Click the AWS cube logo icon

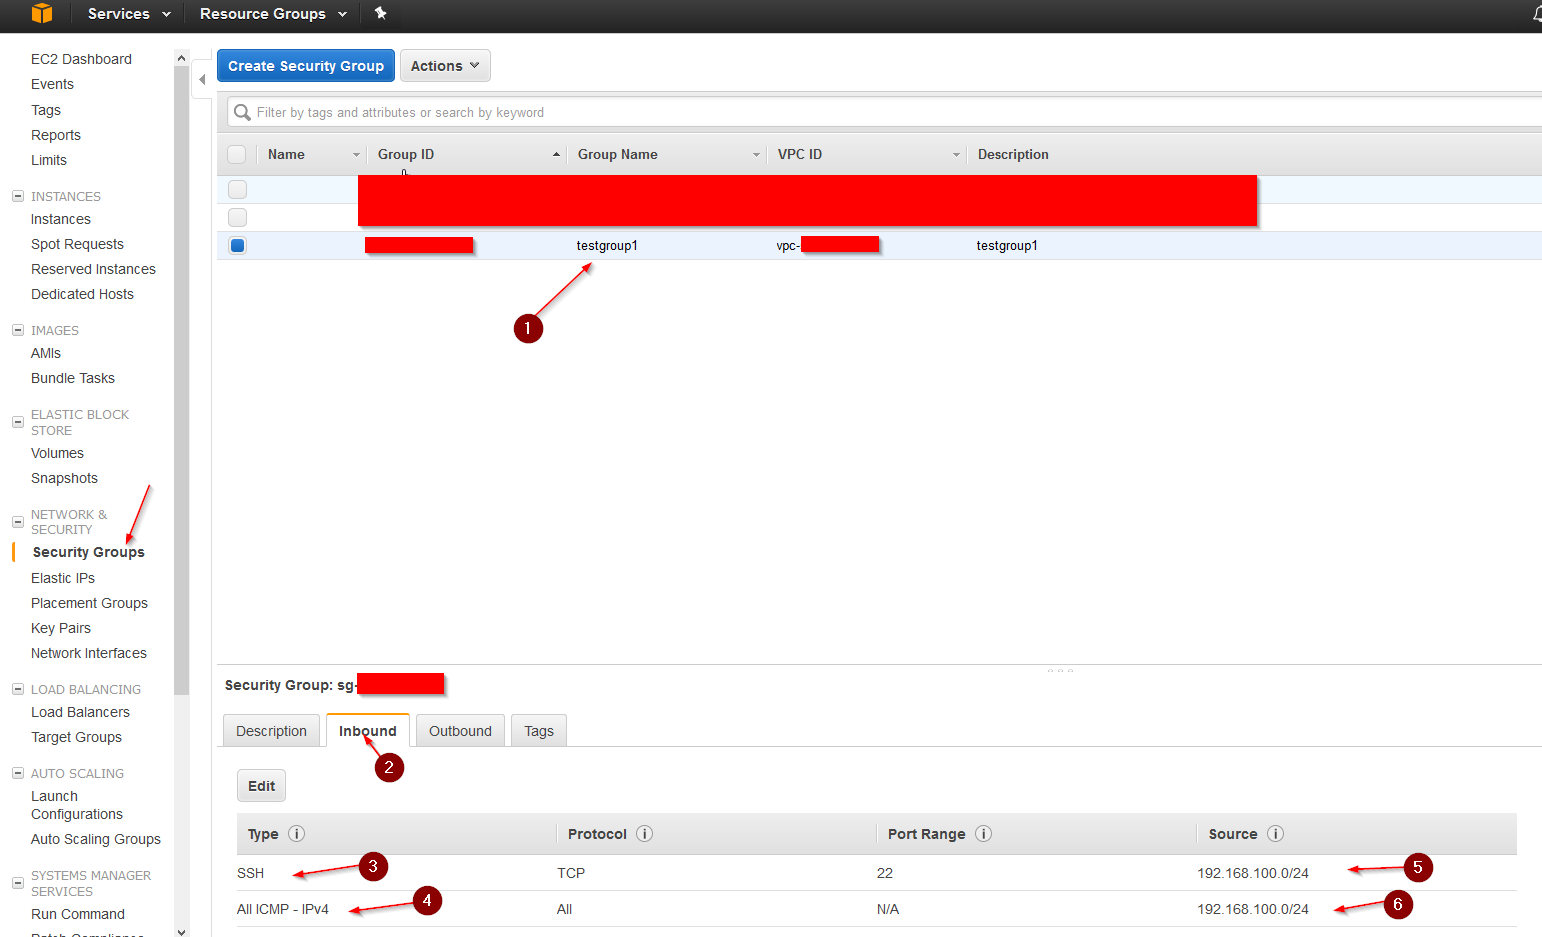coord(41,13)
